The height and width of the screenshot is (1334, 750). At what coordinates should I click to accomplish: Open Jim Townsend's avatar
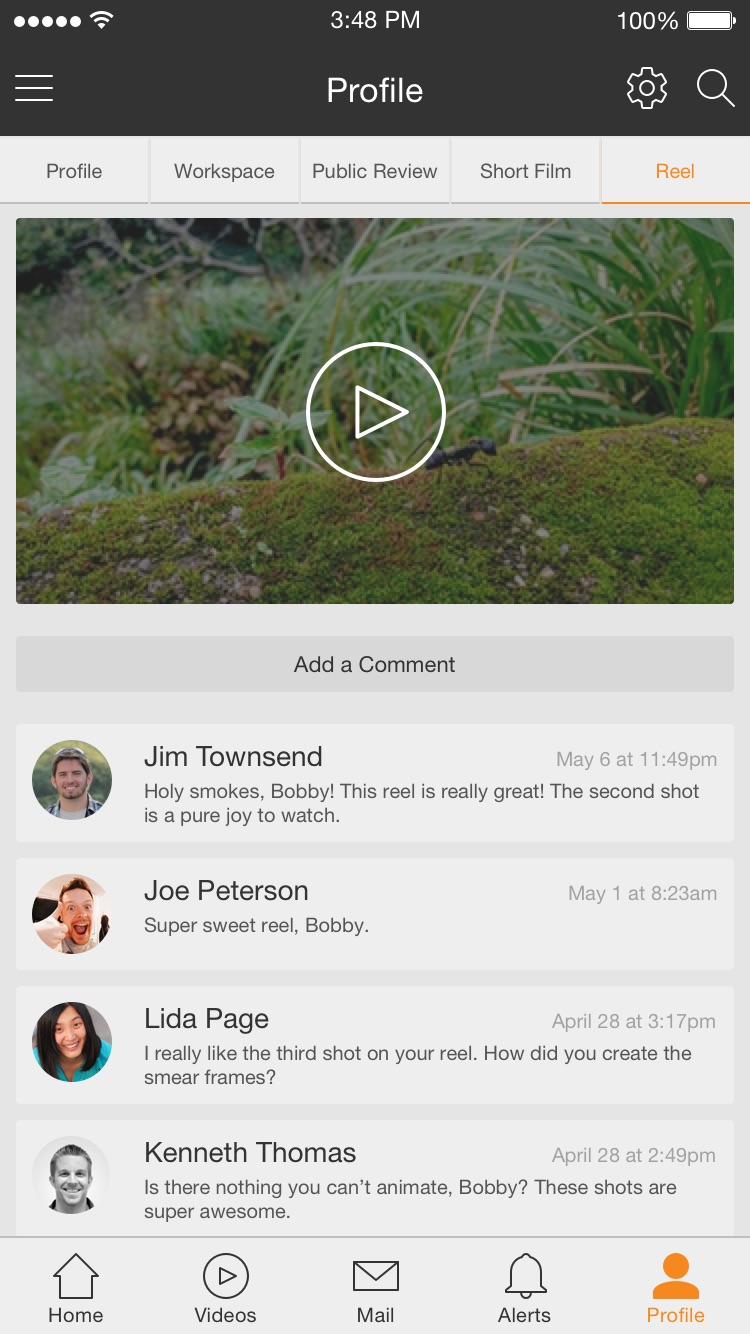[72, 780]
